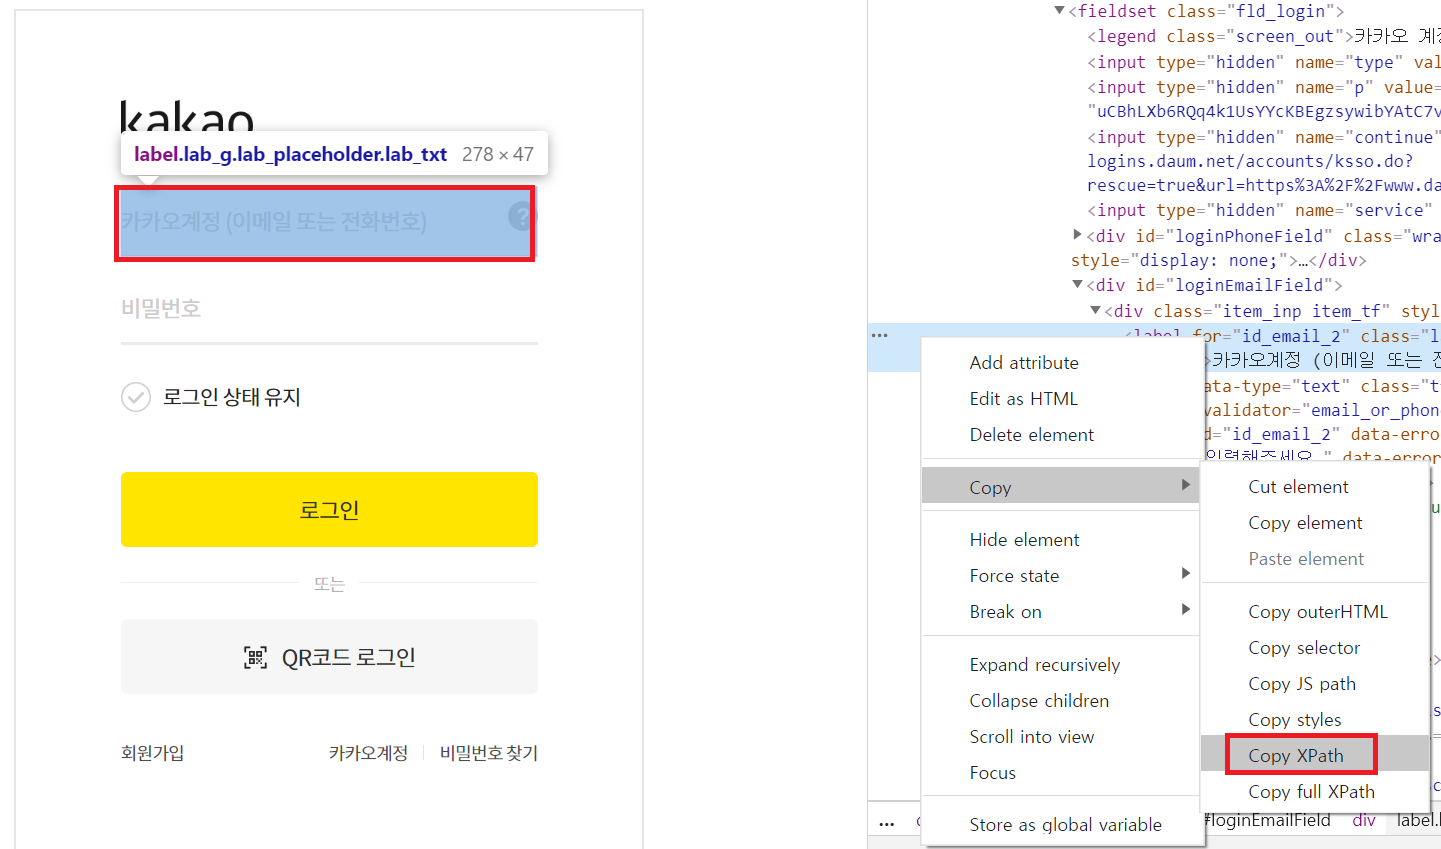
Task: Choose Focus from context menu
Action: pos(1060,773)
